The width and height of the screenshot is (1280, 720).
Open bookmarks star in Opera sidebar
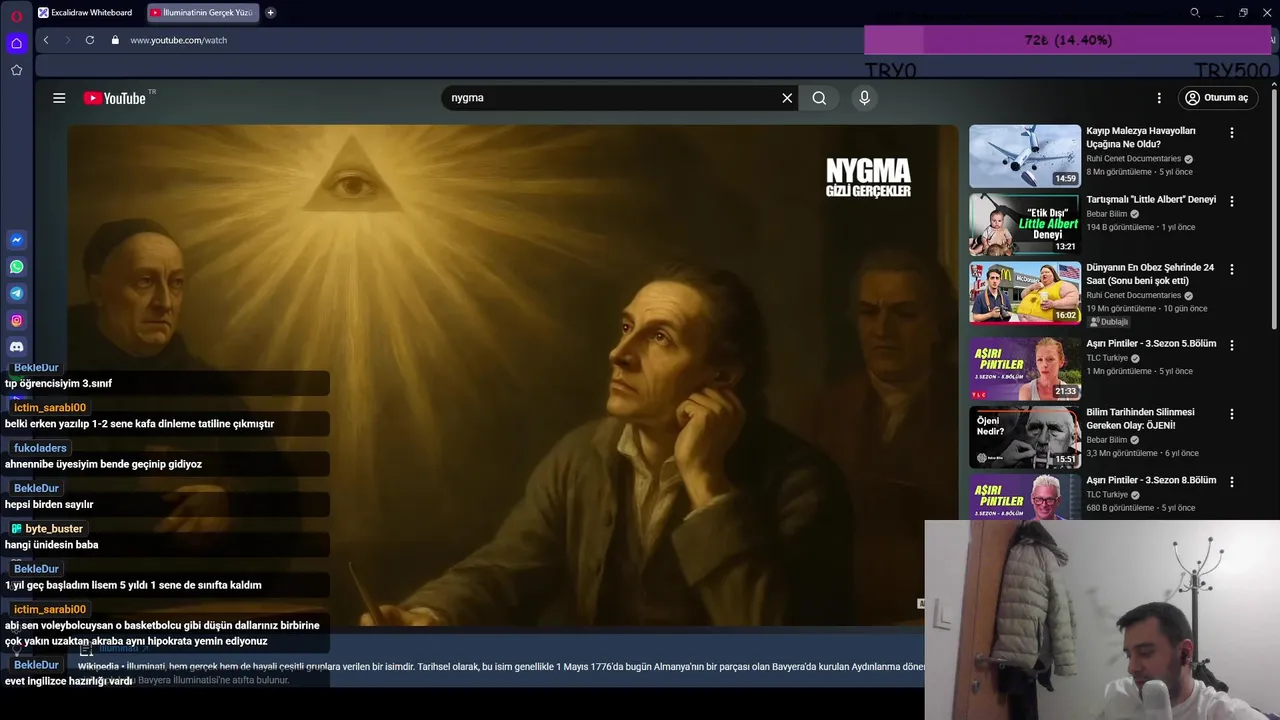point(16,70)
